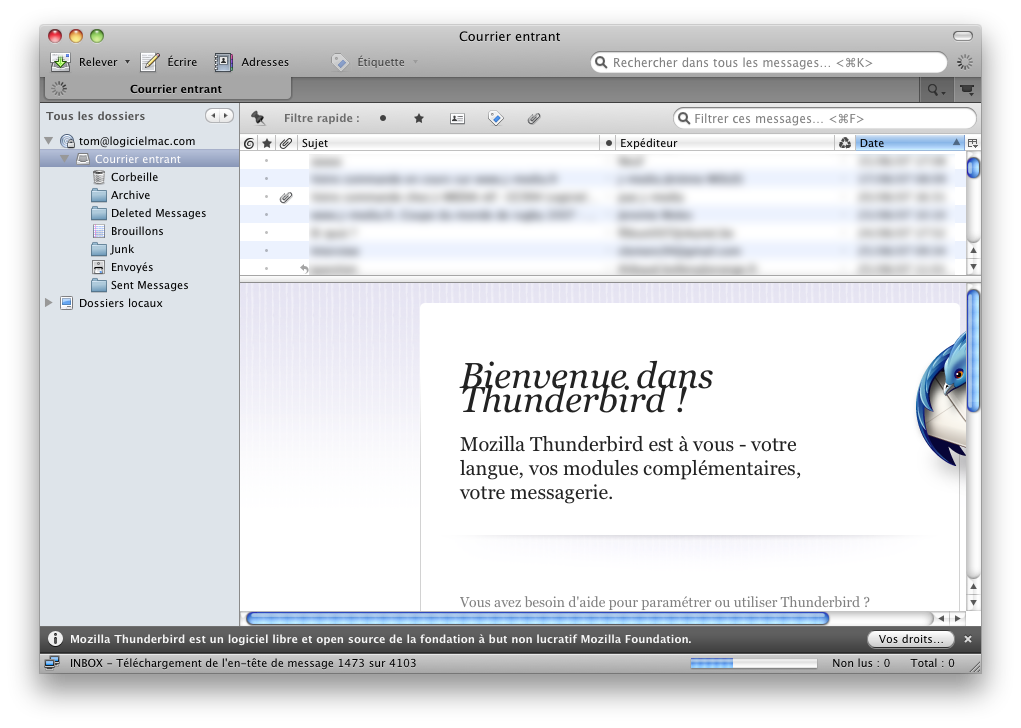Click the 'Tous les dossiers' folder pane header

[96, 116]
